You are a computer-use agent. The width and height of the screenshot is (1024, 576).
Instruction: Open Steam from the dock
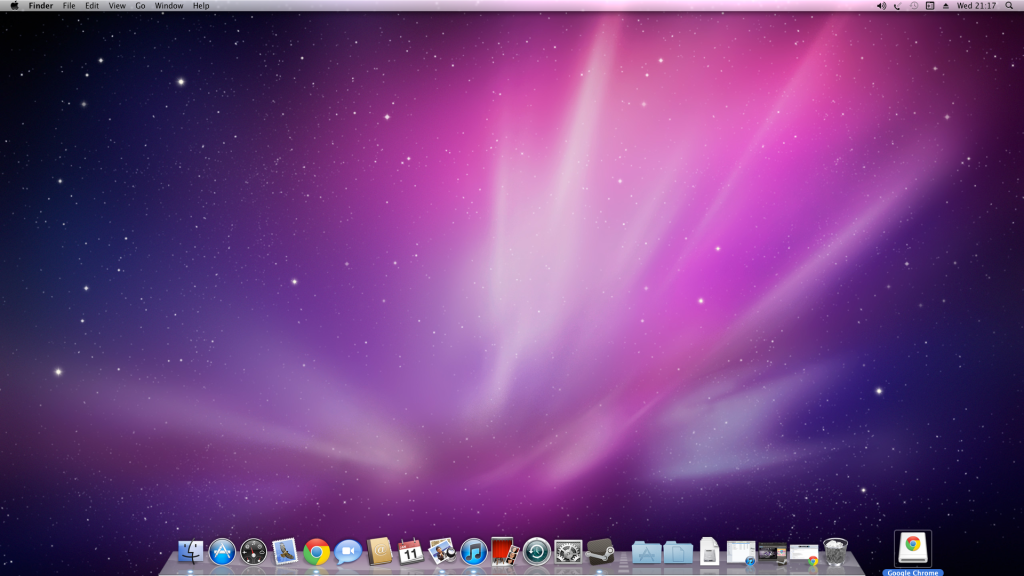click(600, 551)
